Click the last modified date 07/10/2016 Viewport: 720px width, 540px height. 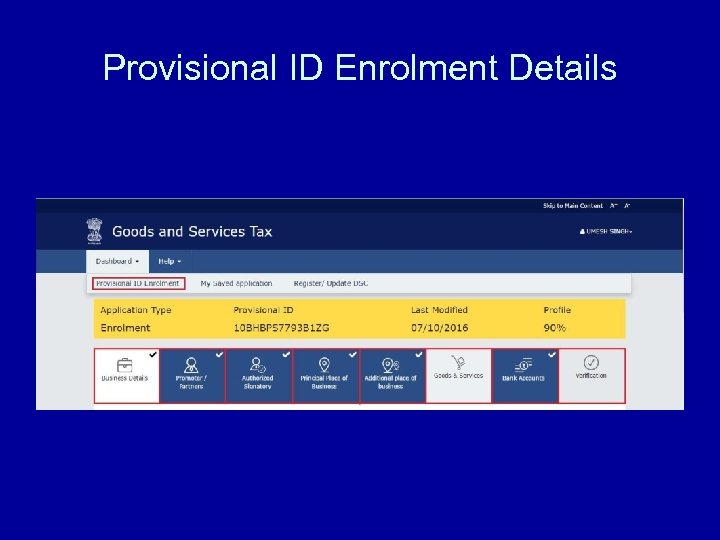pyautogui.click(x=439, y=328)
